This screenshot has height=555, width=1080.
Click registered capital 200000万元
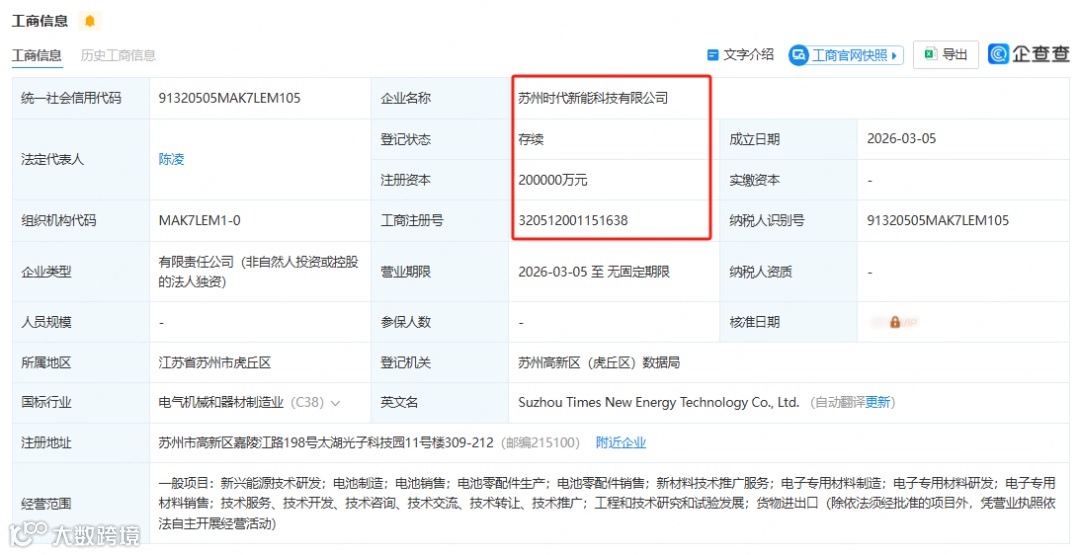(x=552, y=180)
